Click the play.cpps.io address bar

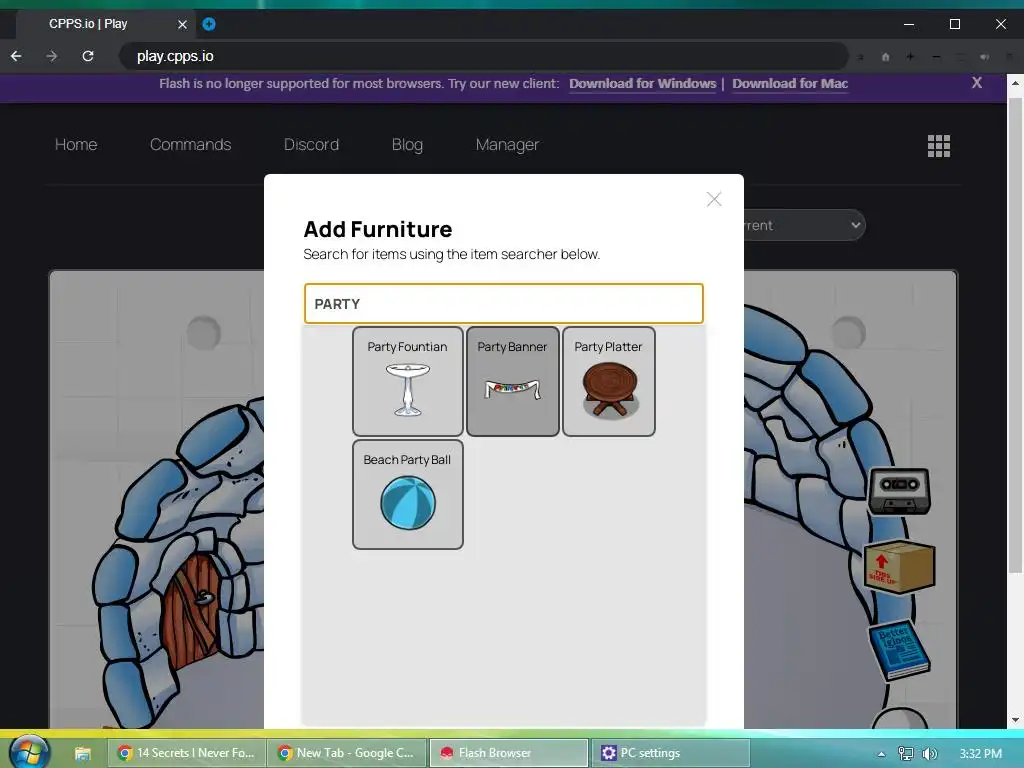(483, 56)
